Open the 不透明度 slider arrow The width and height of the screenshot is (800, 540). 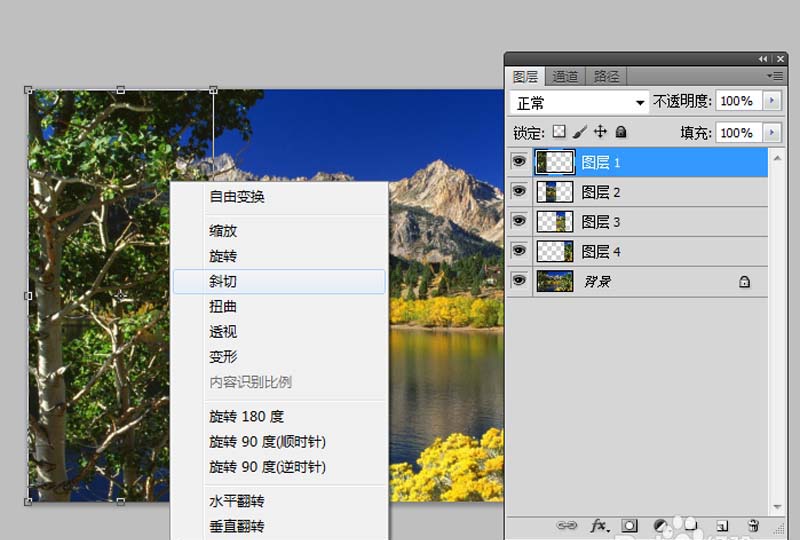click(772, 101)
